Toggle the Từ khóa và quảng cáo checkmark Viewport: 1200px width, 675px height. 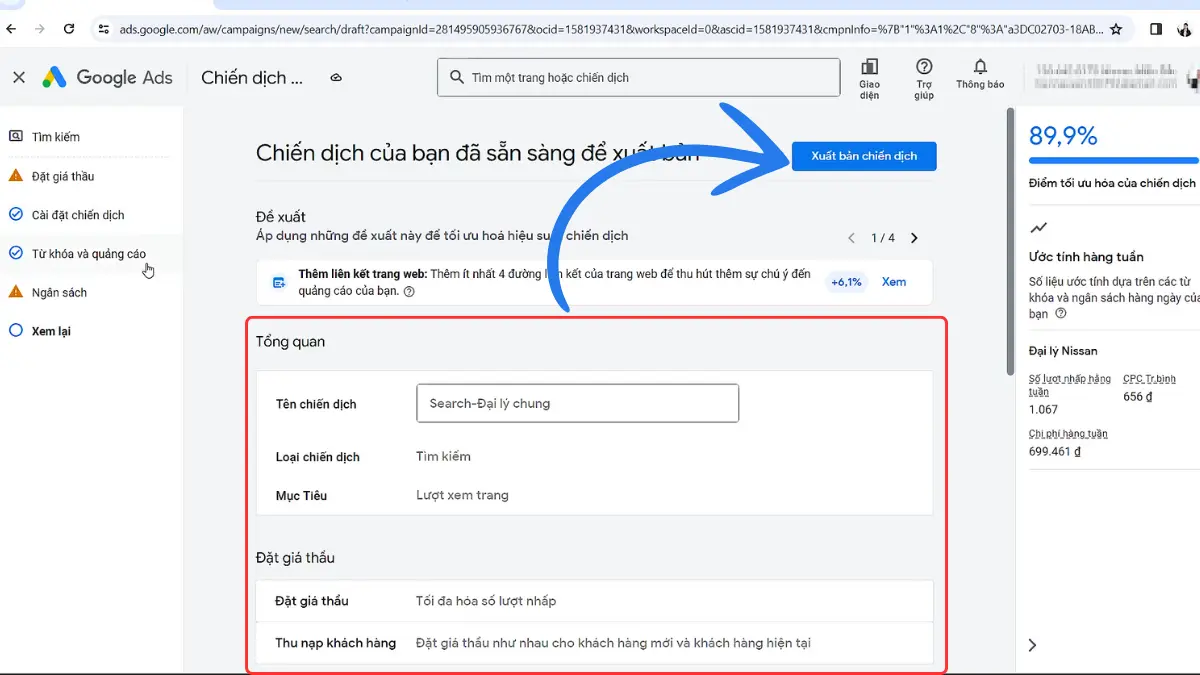point(15,253)
